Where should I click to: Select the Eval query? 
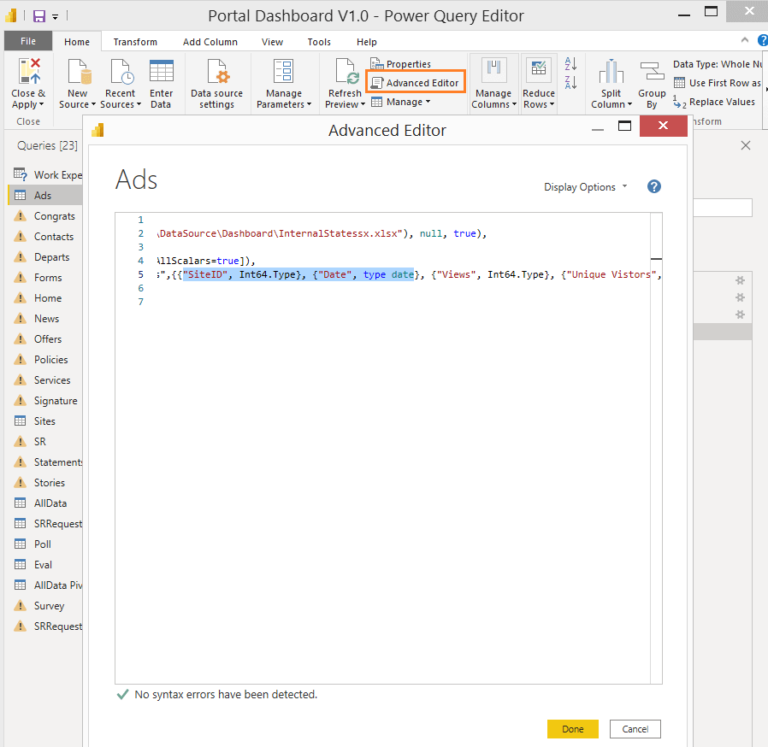click(x=46, y=565)
